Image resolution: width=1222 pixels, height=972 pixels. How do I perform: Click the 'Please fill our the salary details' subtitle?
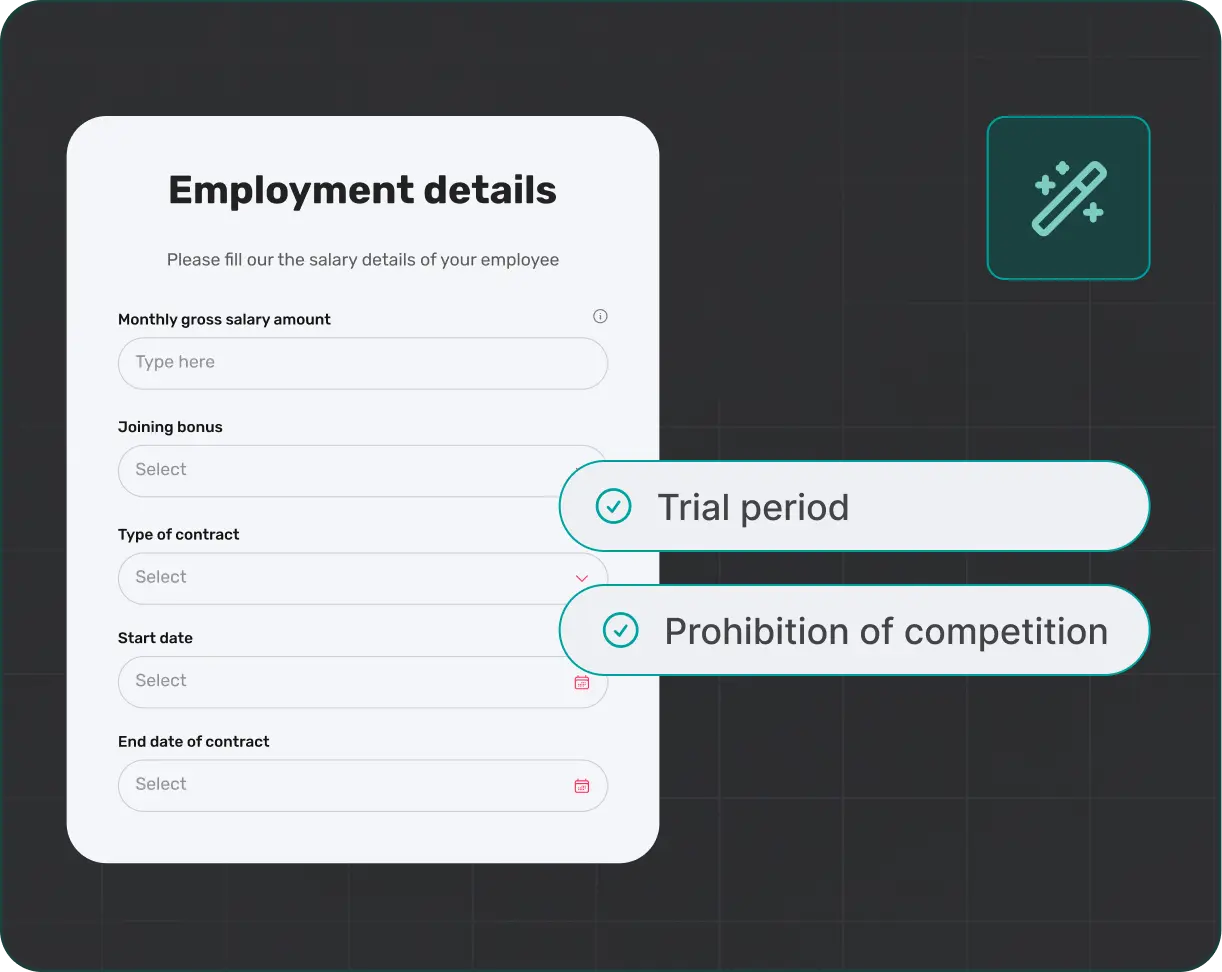tap(362, 260)
